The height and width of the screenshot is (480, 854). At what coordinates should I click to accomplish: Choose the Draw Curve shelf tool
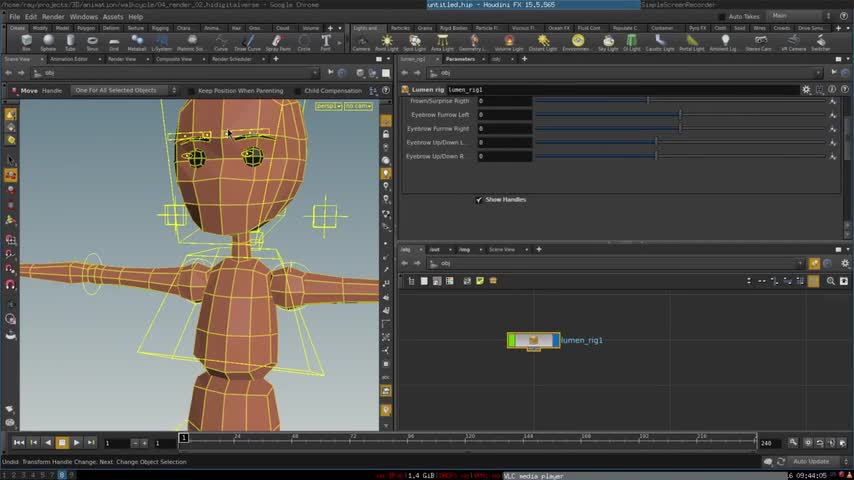click(x=247, y=42)
